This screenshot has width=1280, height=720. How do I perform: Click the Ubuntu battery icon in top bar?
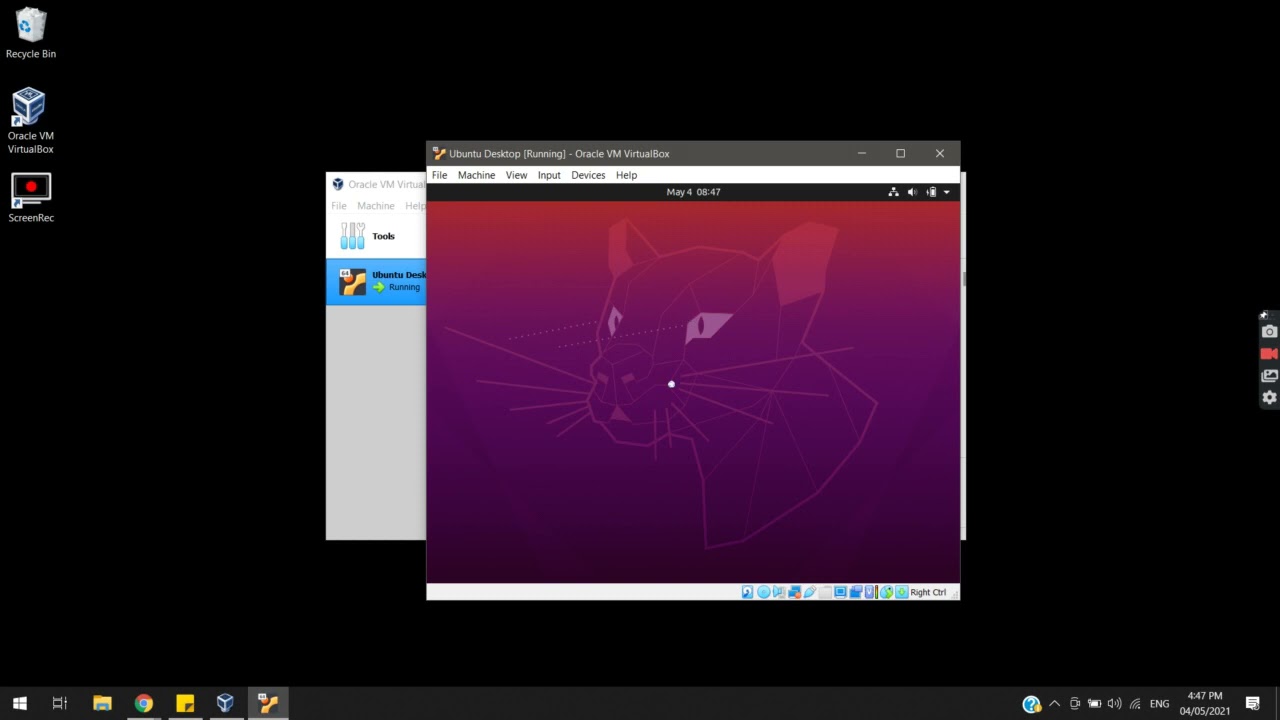(x=931, y=192)
